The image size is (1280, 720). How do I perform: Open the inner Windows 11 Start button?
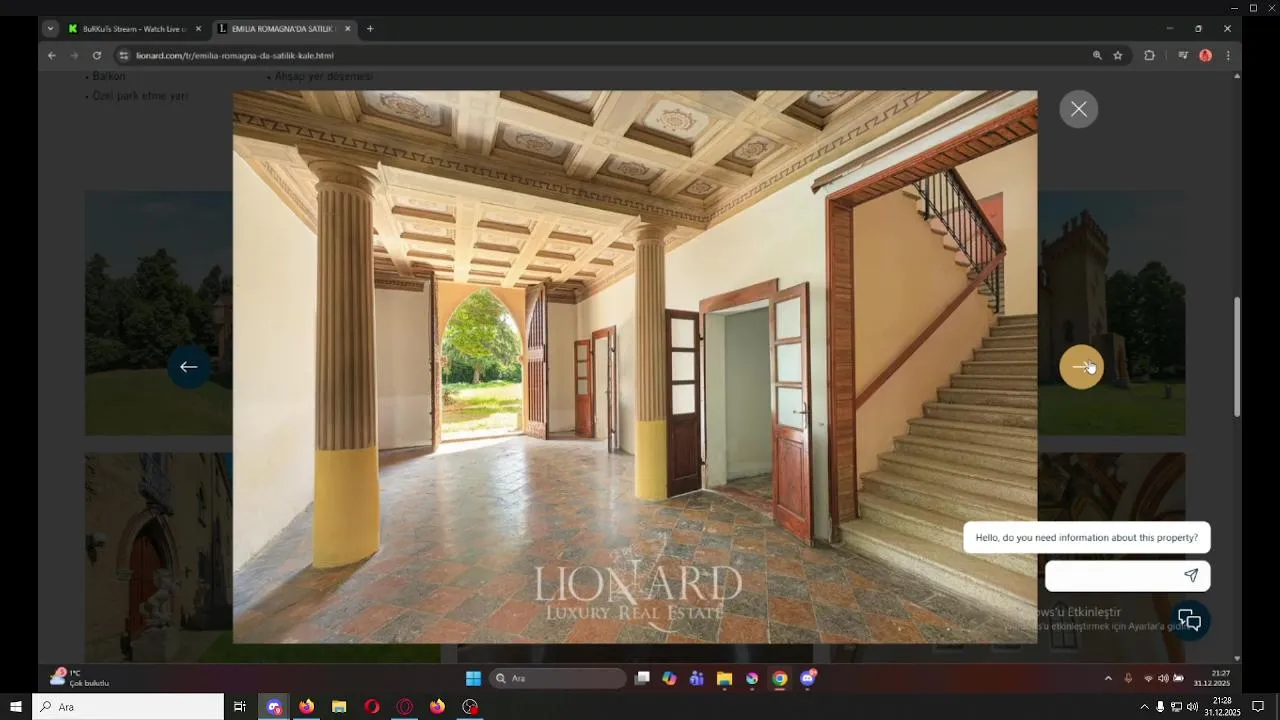[474, 678]
